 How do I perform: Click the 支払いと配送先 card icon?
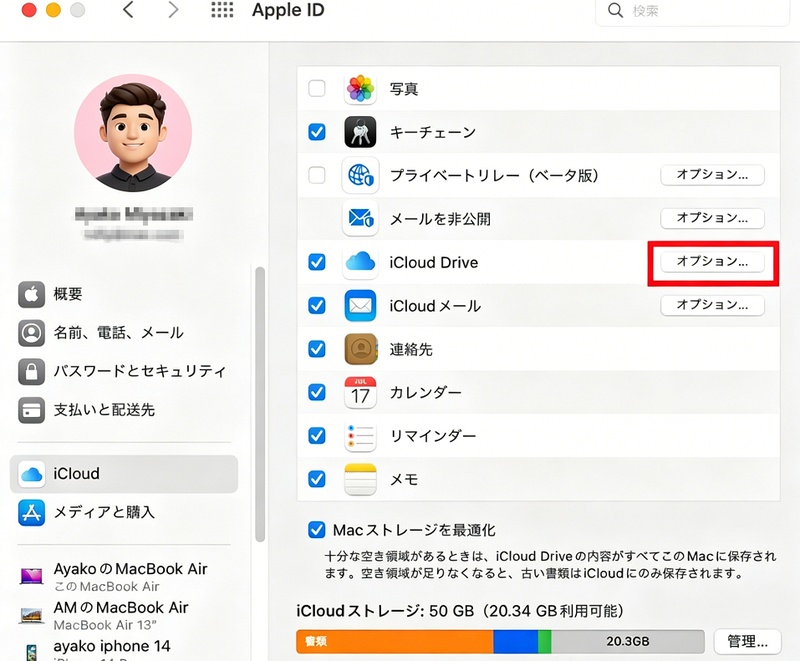tap(32, 410)
